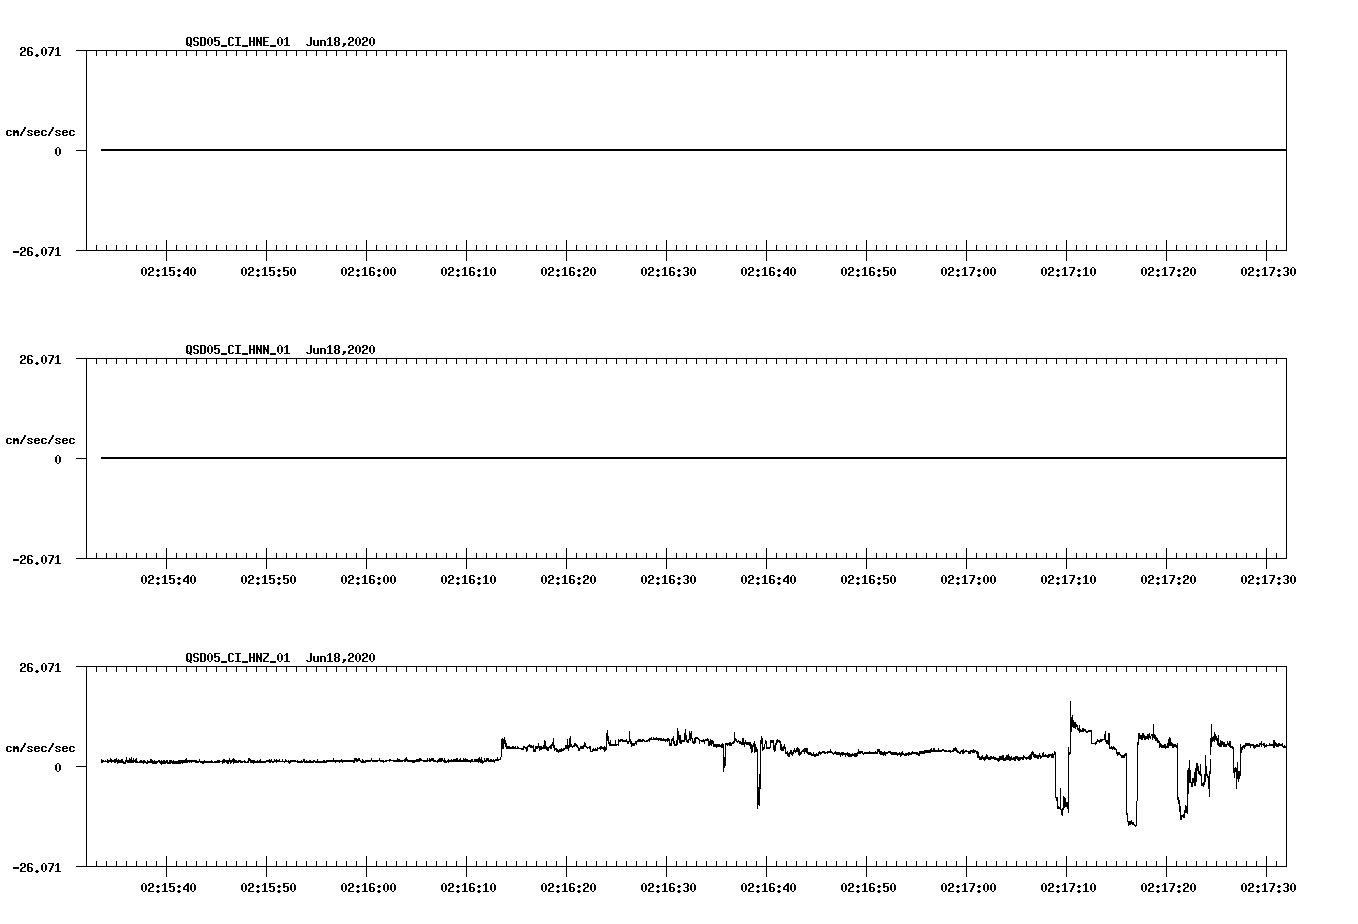The image size is (1358, 924).
Task: Click the flat HNE trace line
Action: tap(693, 150)
